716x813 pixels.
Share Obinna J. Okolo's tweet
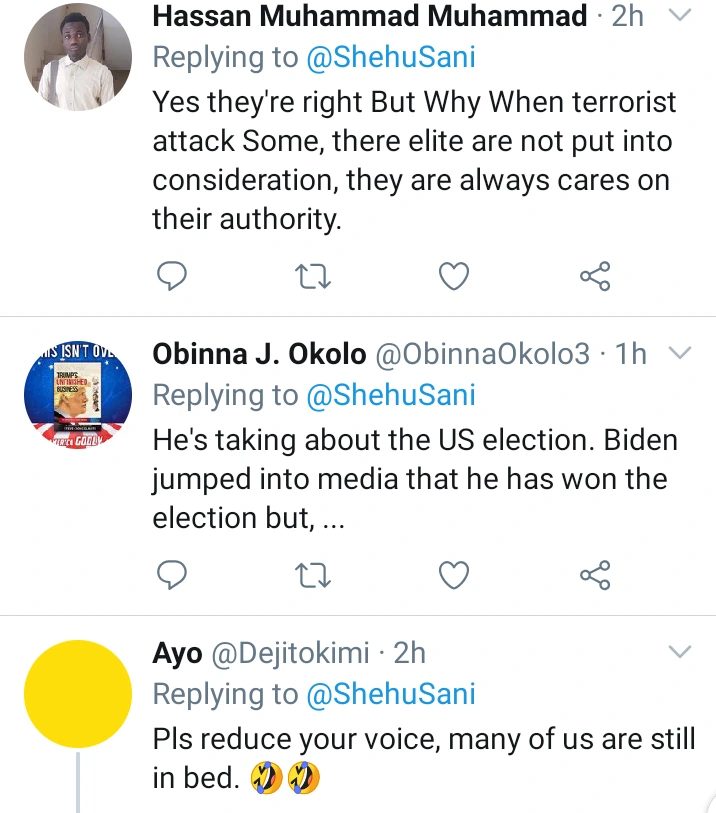[595, 573]
